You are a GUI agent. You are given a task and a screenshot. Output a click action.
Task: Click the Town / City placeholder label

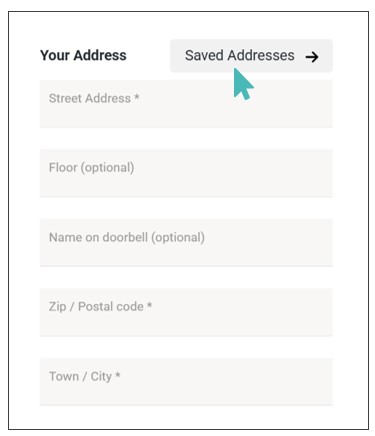click(x=80, y=376)
